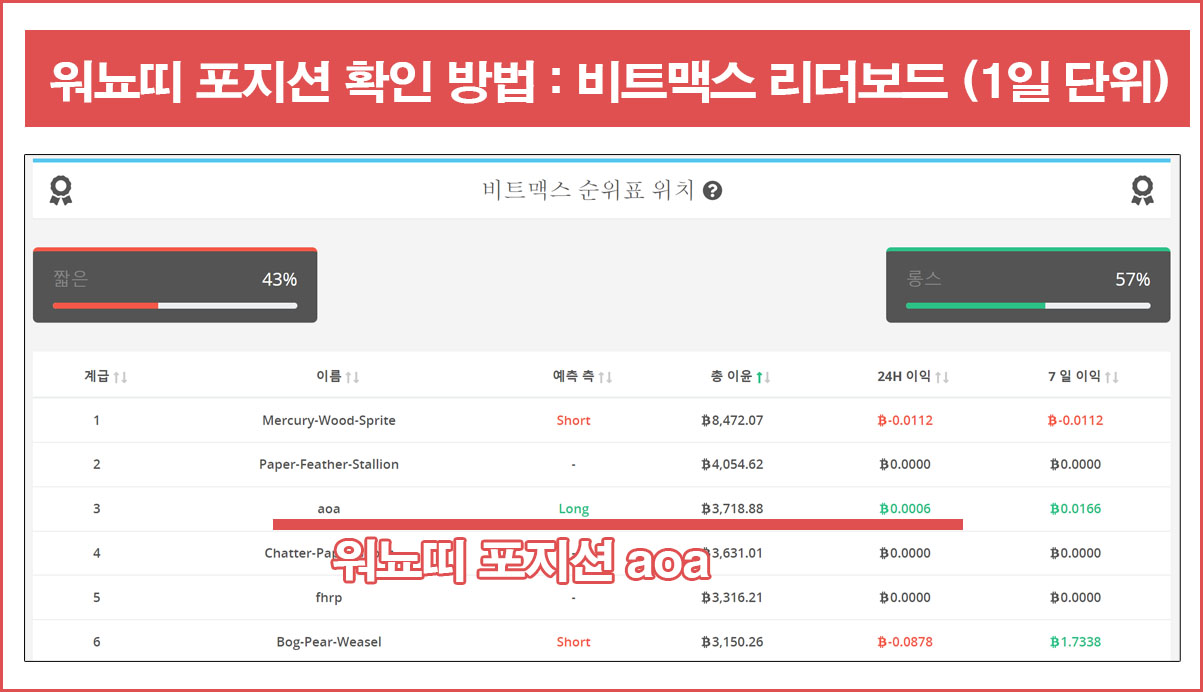This screenshot has height=692, width=1203.
Task: Click 24H profit -0.0112 value
Action: click(x=905, y=420)
